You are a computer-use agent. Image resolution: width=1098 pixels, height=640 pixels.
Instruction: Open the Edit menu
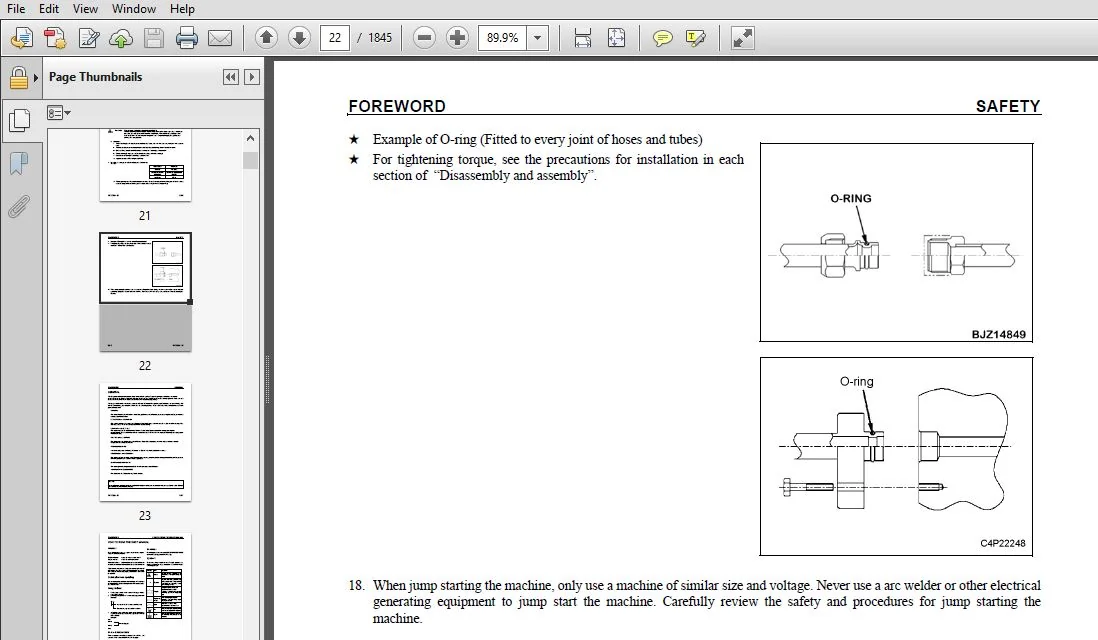[49, 9]
